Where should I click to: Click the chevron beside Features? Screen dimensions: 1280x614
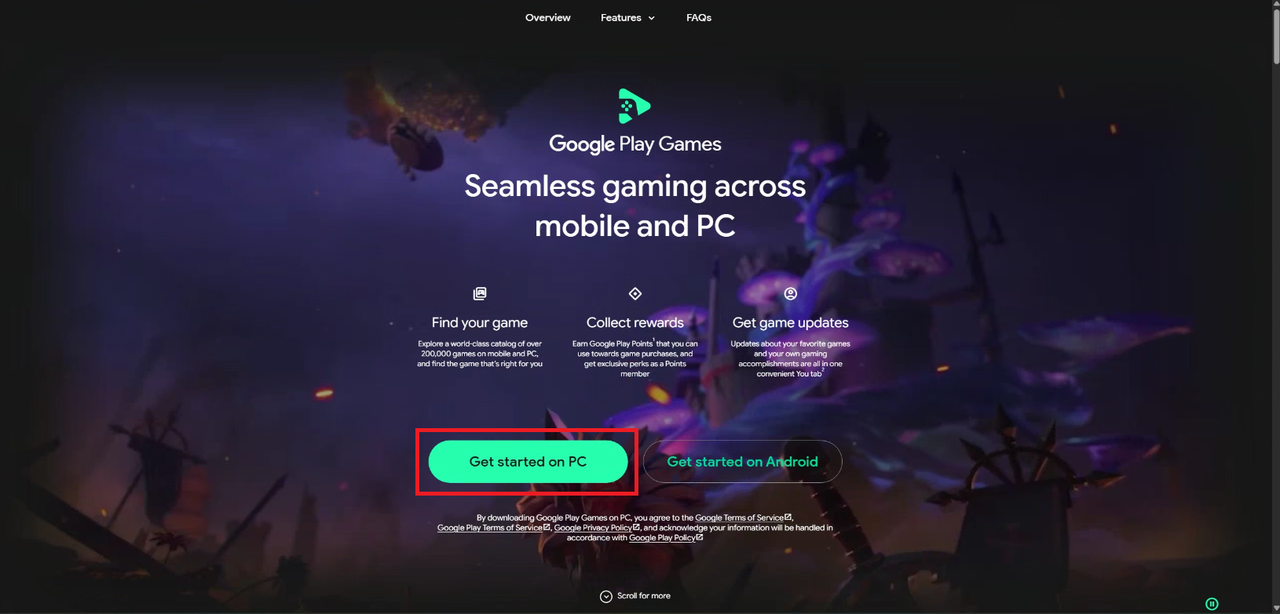point(652,18)
